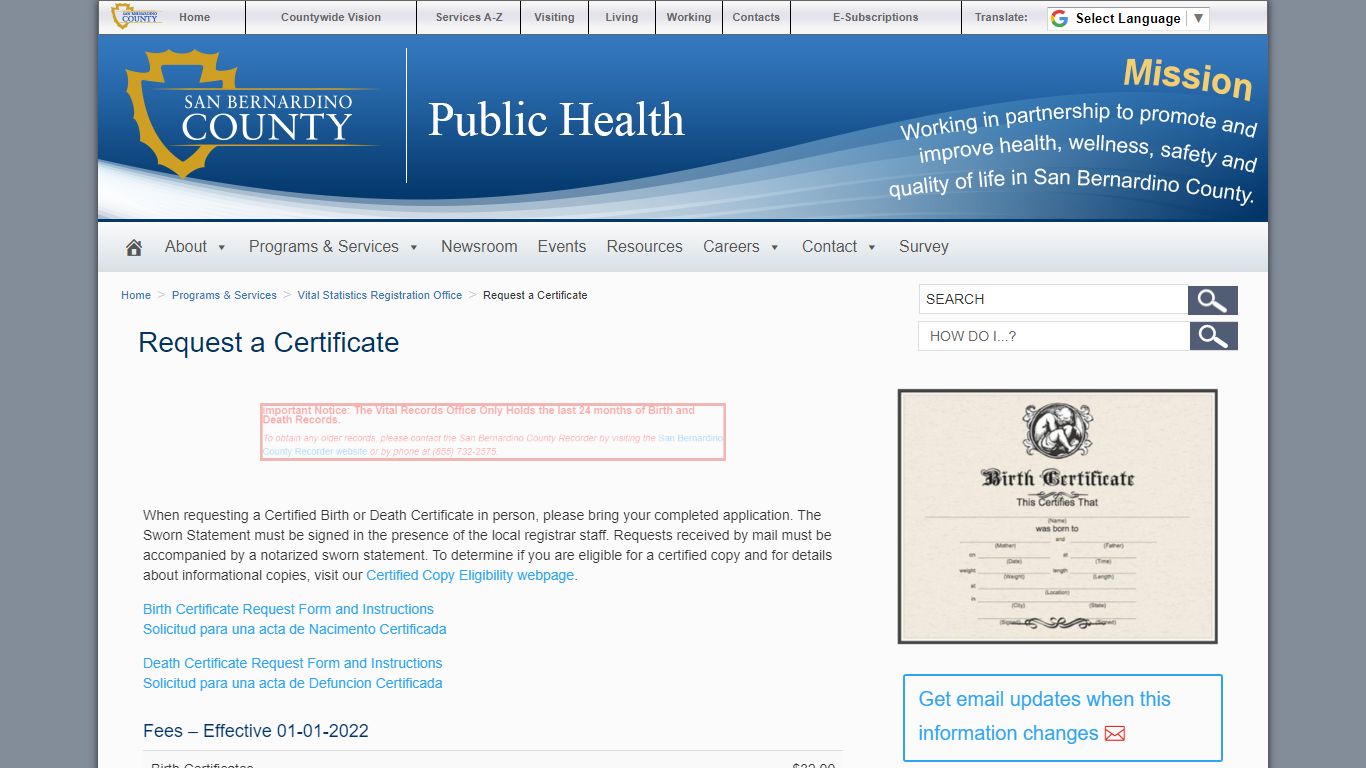Viewport: 1366px width, 768px height.
Task: Open the Contact menu
Action: [829, 246]
